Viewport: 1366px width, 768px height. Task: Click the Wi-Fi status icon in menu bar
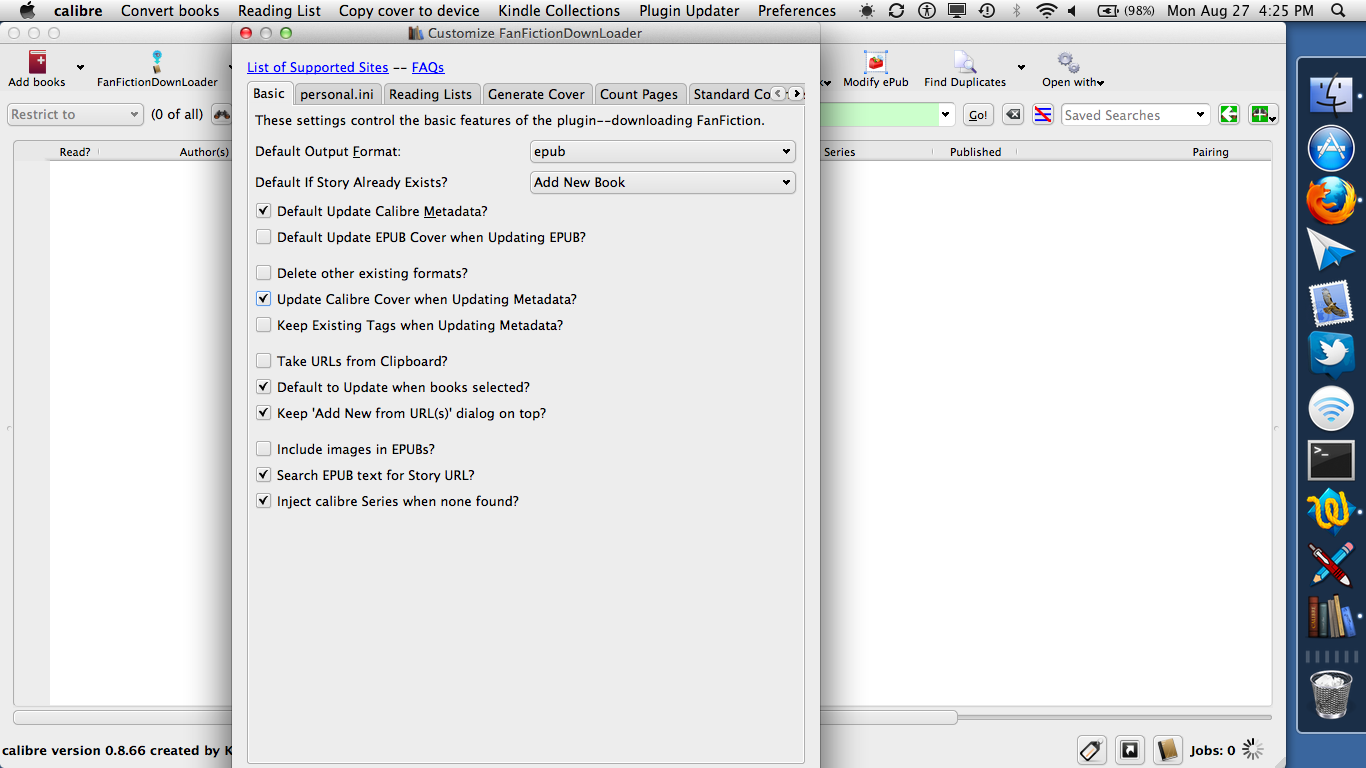tap(1046, 11)
